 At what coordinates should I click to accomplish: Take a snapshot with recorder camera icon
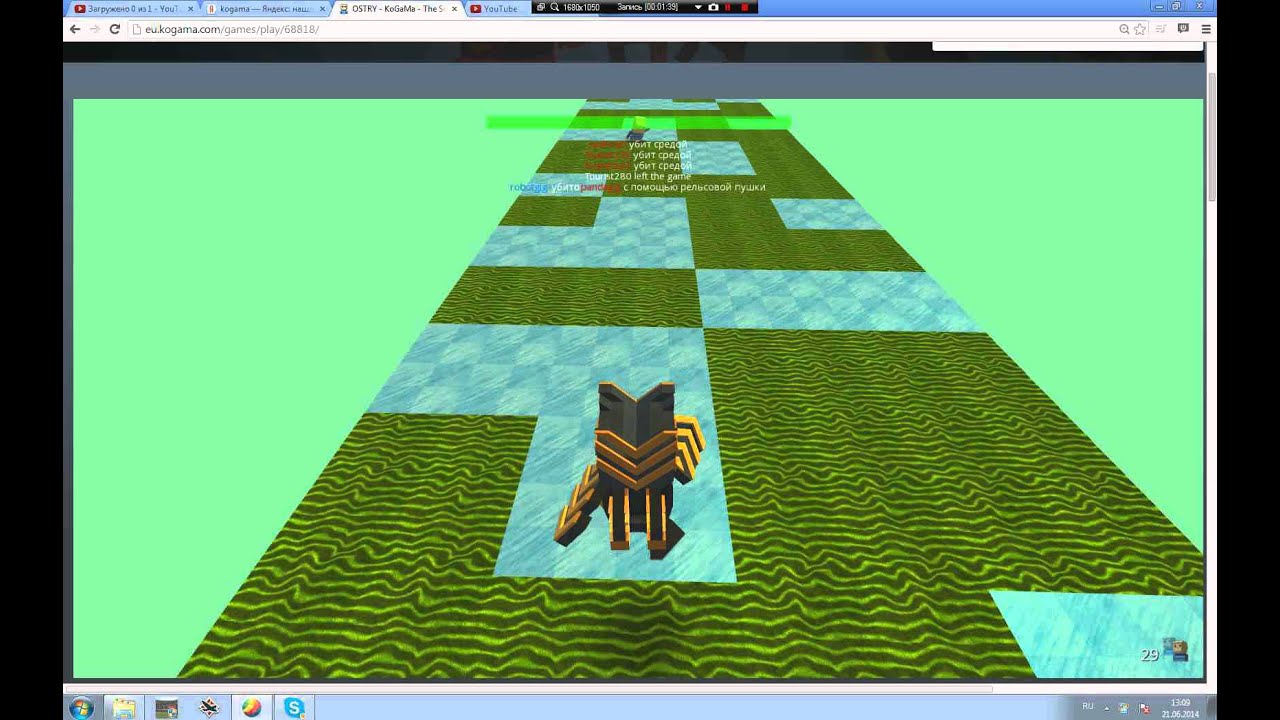point(713,7)
